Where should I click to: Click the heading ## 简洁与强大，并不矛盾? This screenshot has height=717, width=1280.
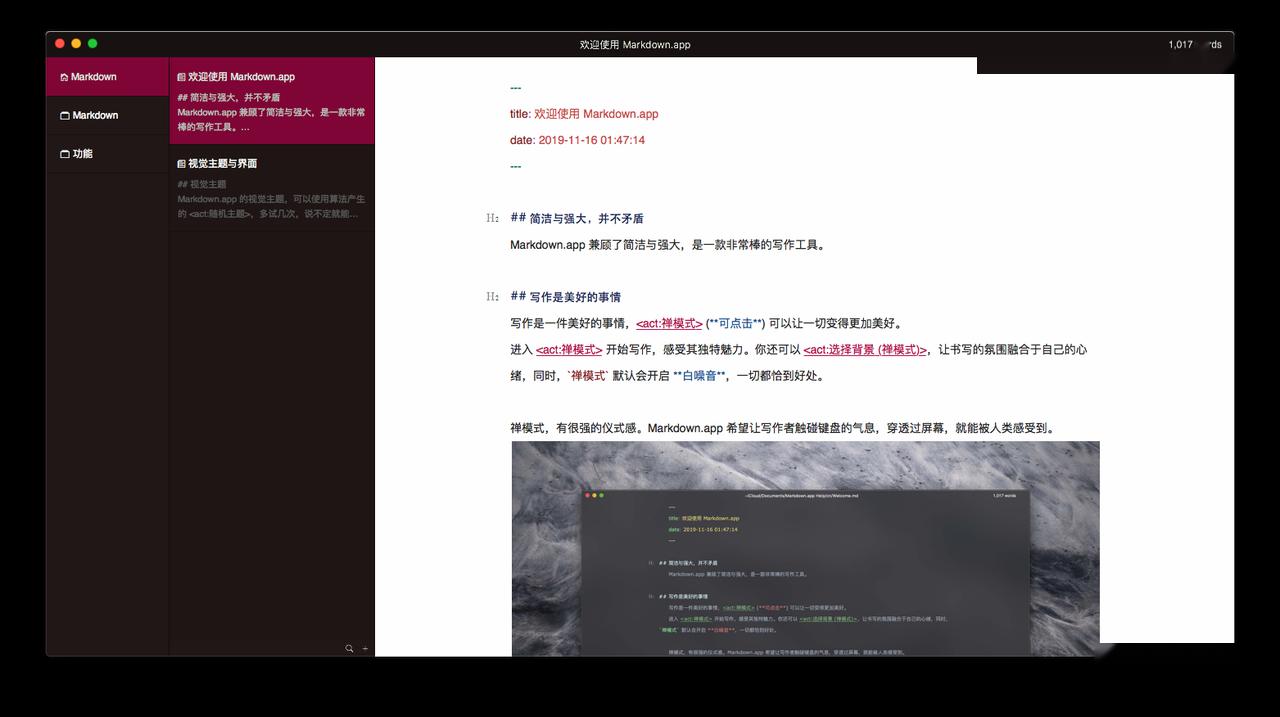(x=577, y=218)
